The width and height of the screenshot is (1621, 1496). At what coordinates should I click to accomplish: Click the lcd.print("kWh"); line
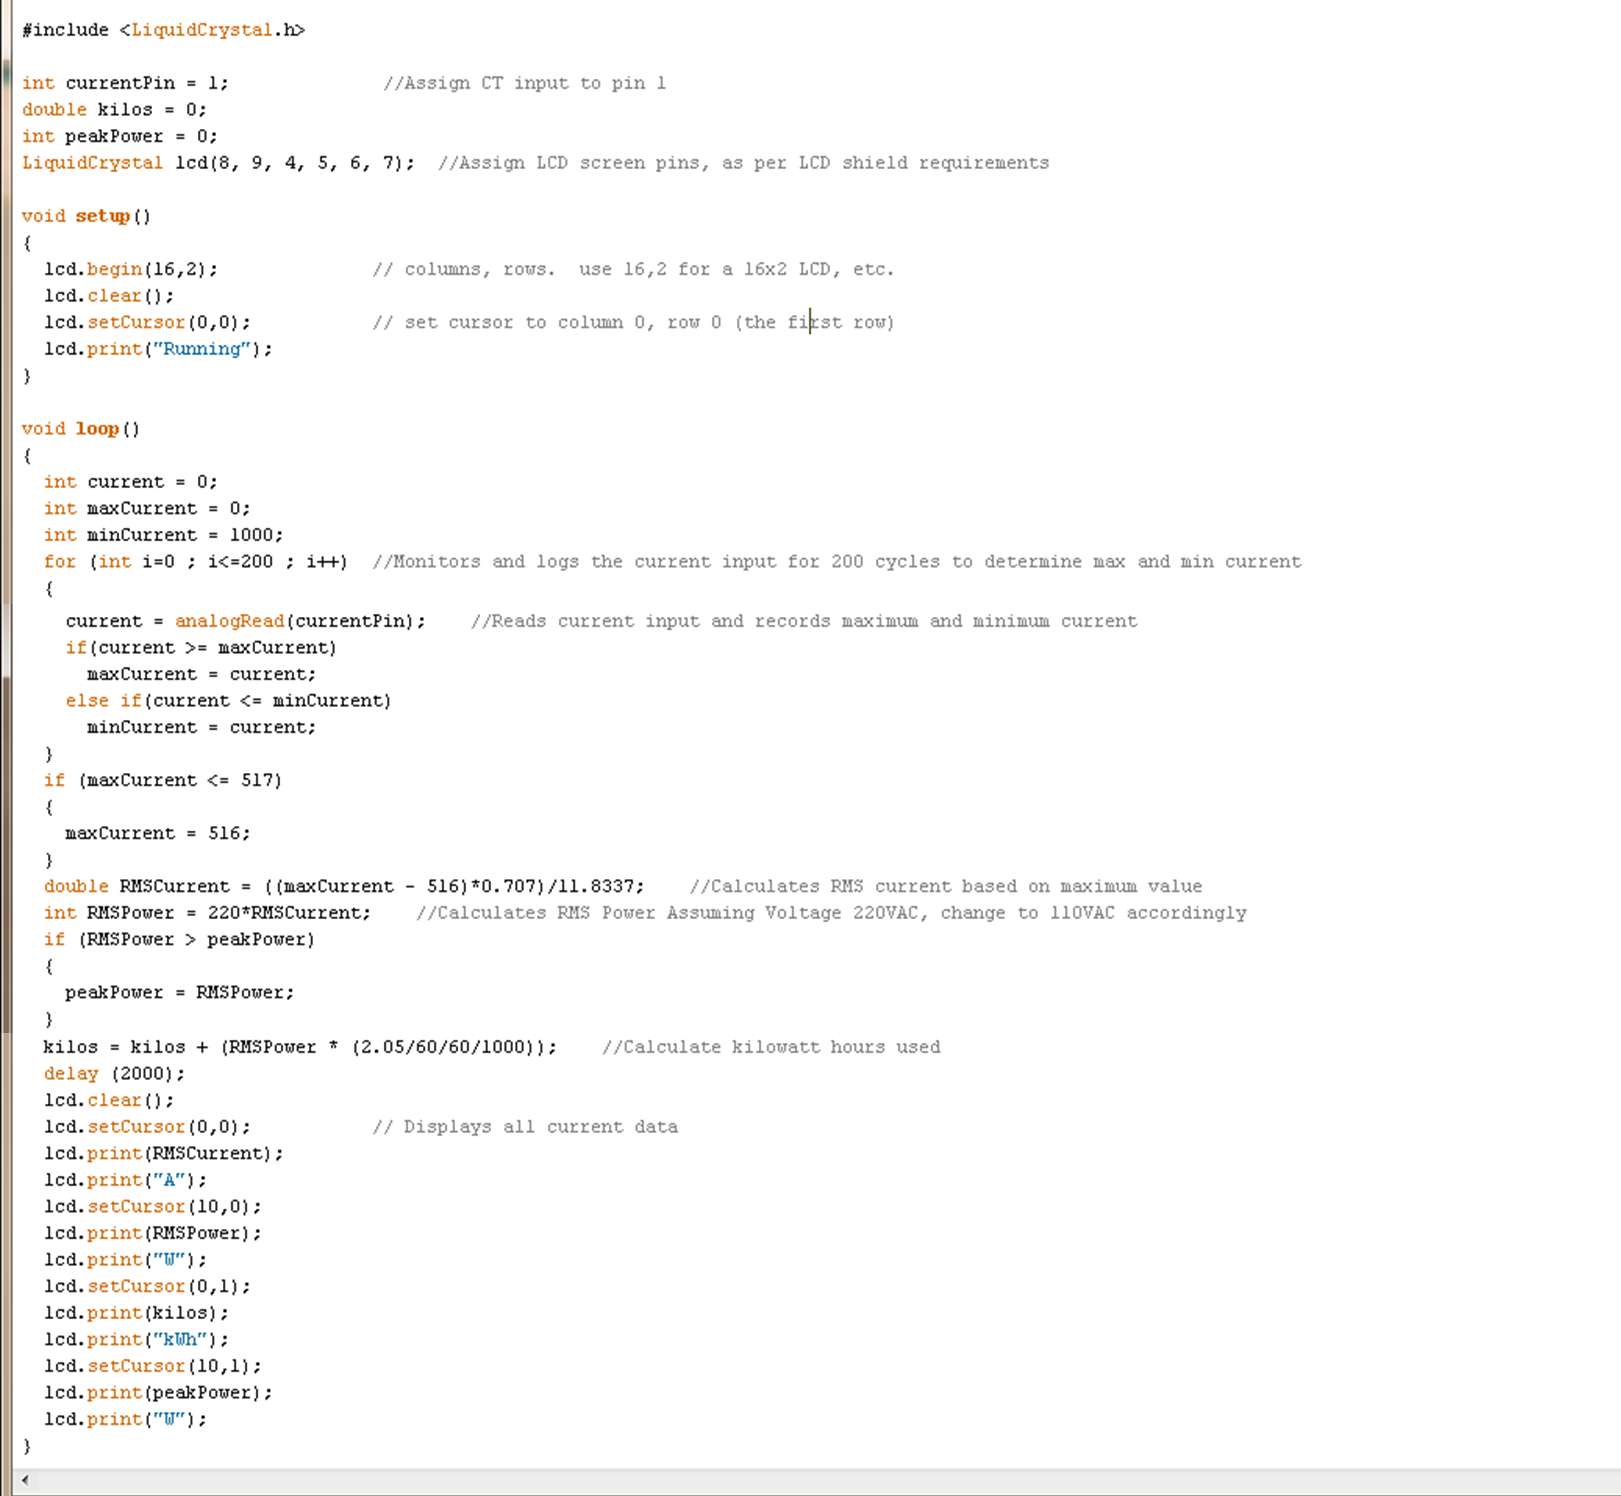[x=136, y=1339]
